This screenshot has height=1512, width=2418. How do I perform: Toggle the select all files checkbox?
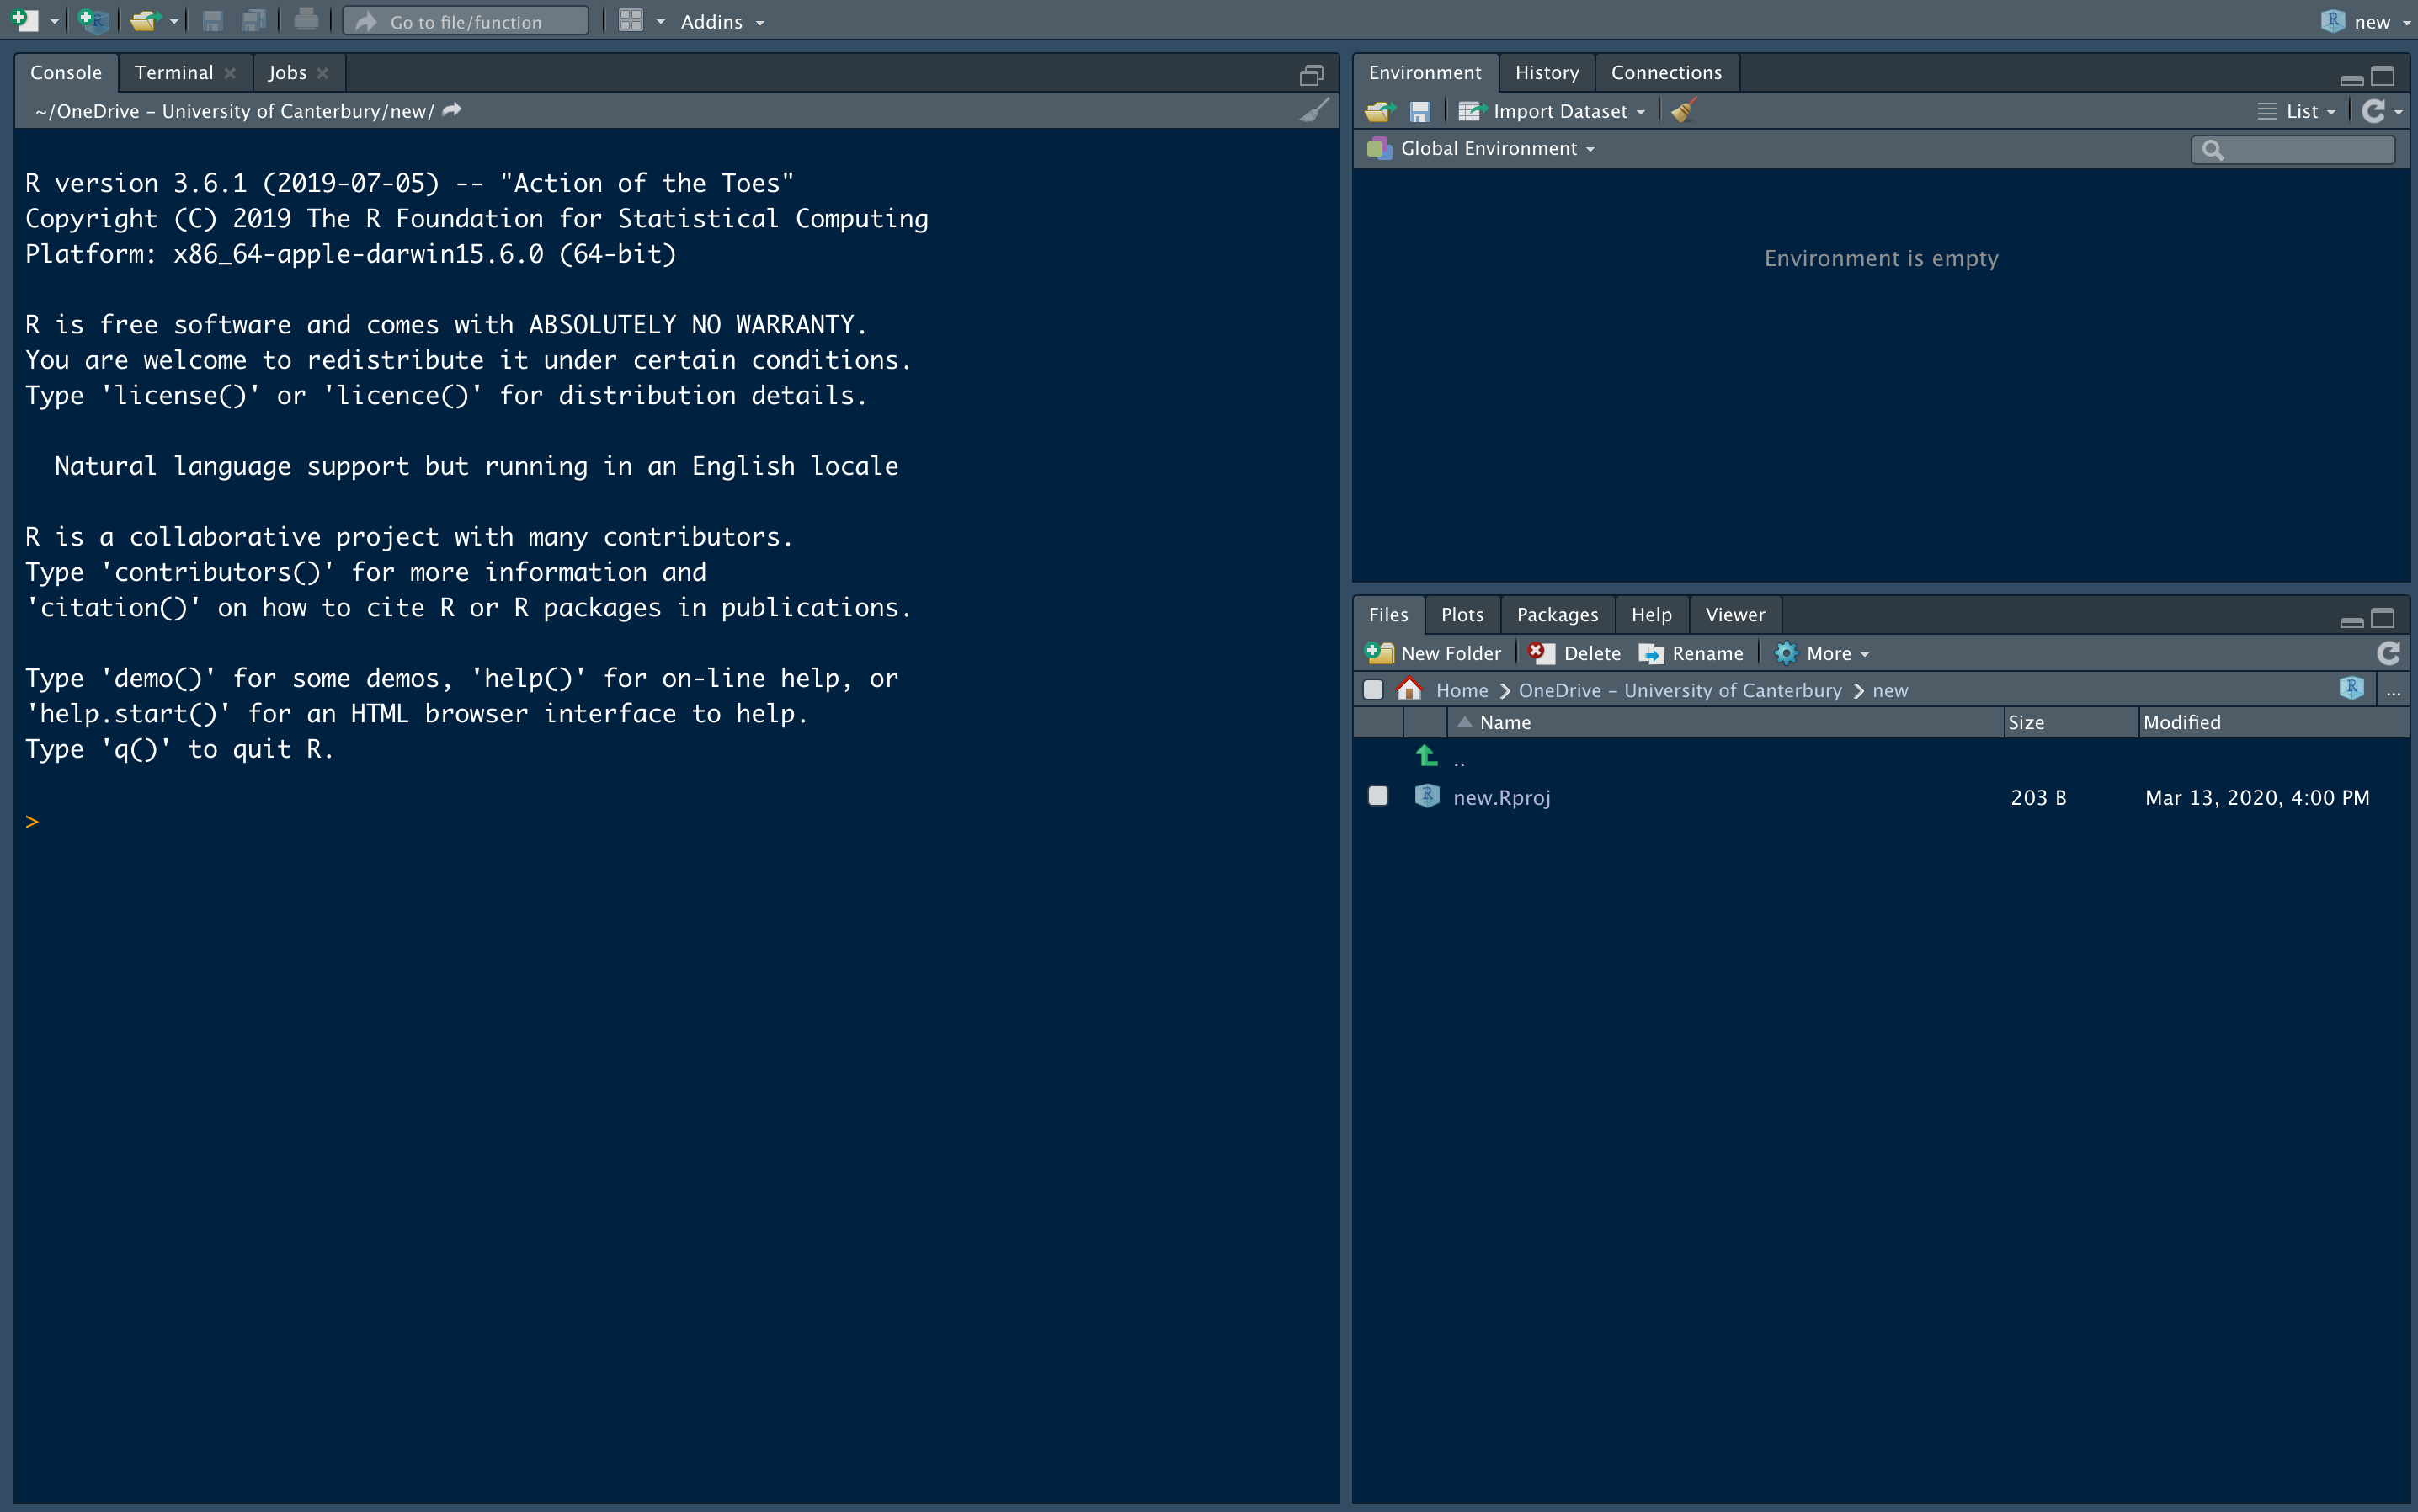(1373, 690)
